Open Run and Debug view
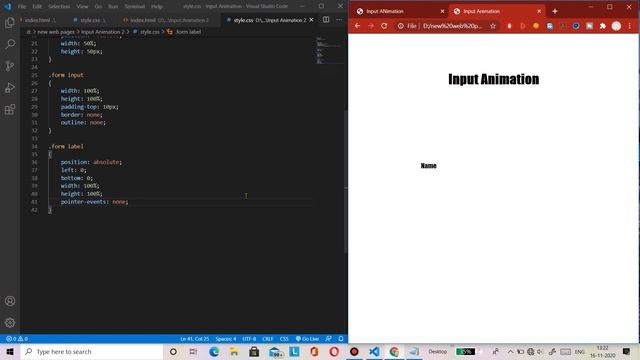Screen dimensions: 640x360 (10, 88)
